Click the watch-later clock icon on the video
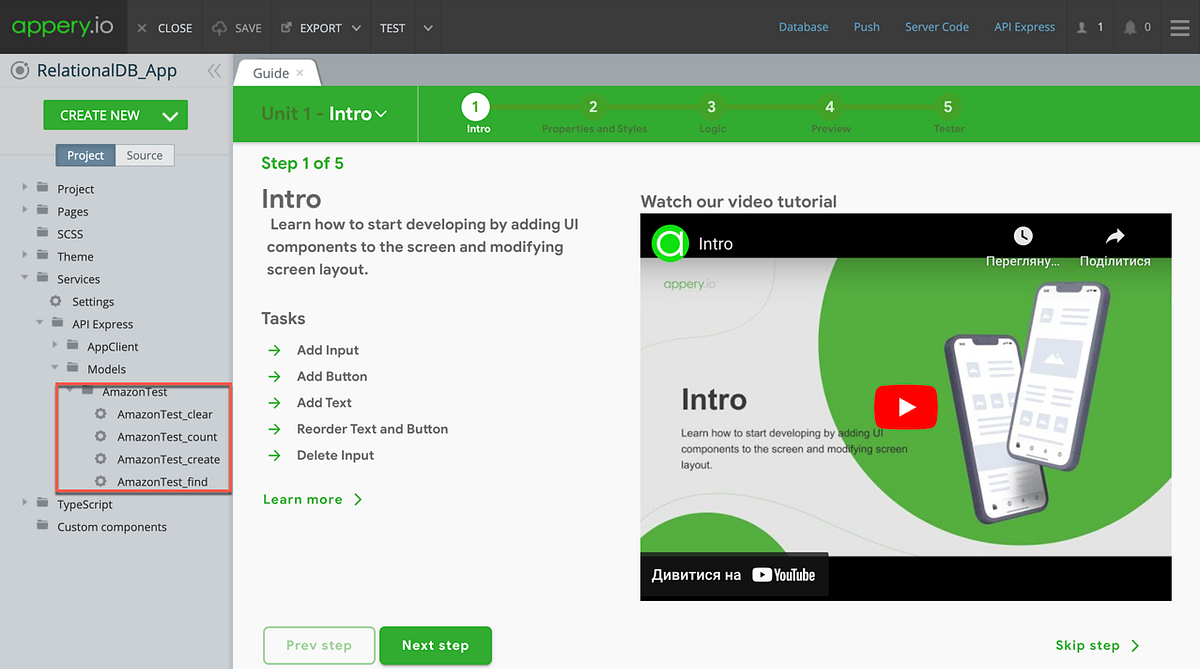 [1022, 236]
